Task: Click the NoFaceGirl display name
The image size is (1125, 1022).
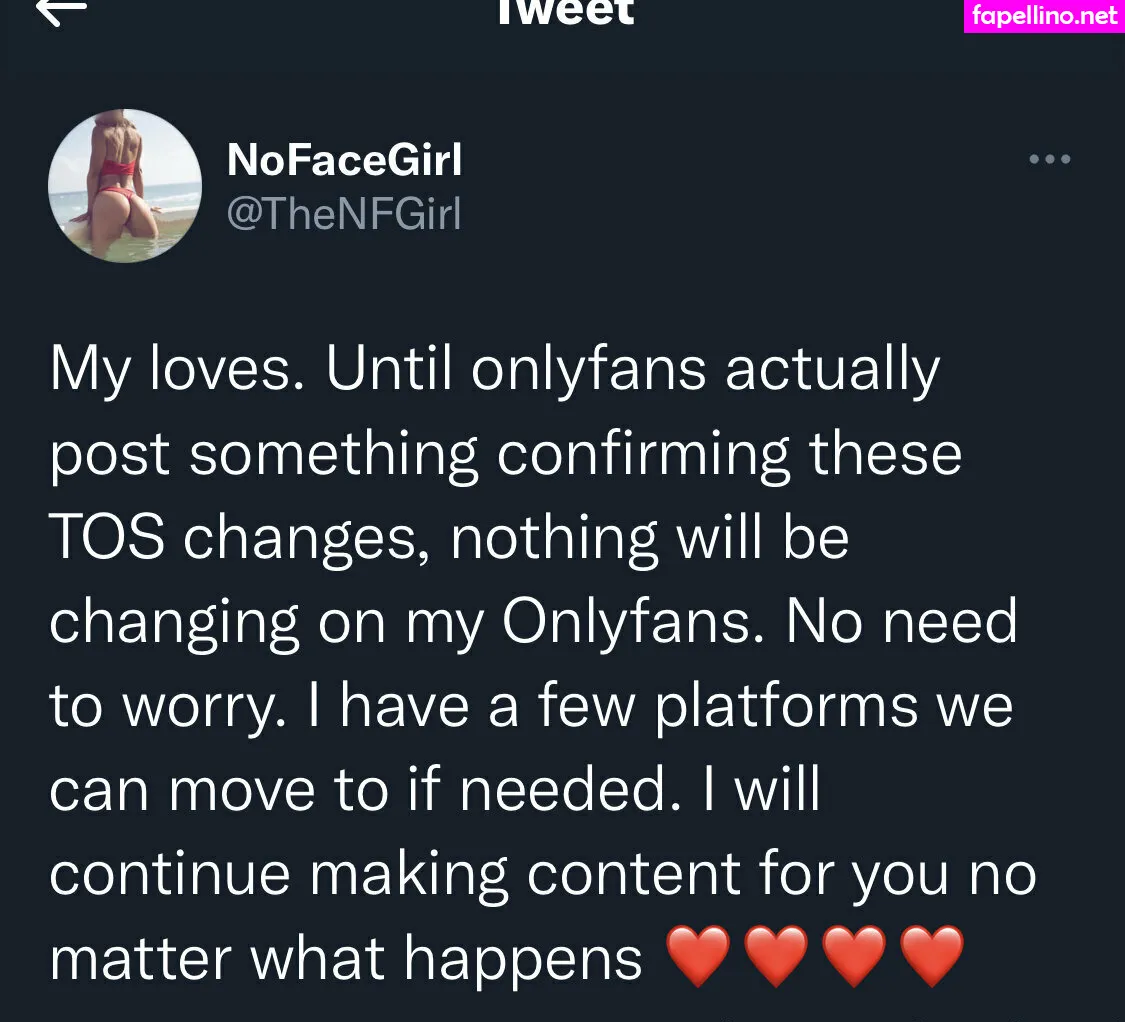Action: [x=344, y=159]
